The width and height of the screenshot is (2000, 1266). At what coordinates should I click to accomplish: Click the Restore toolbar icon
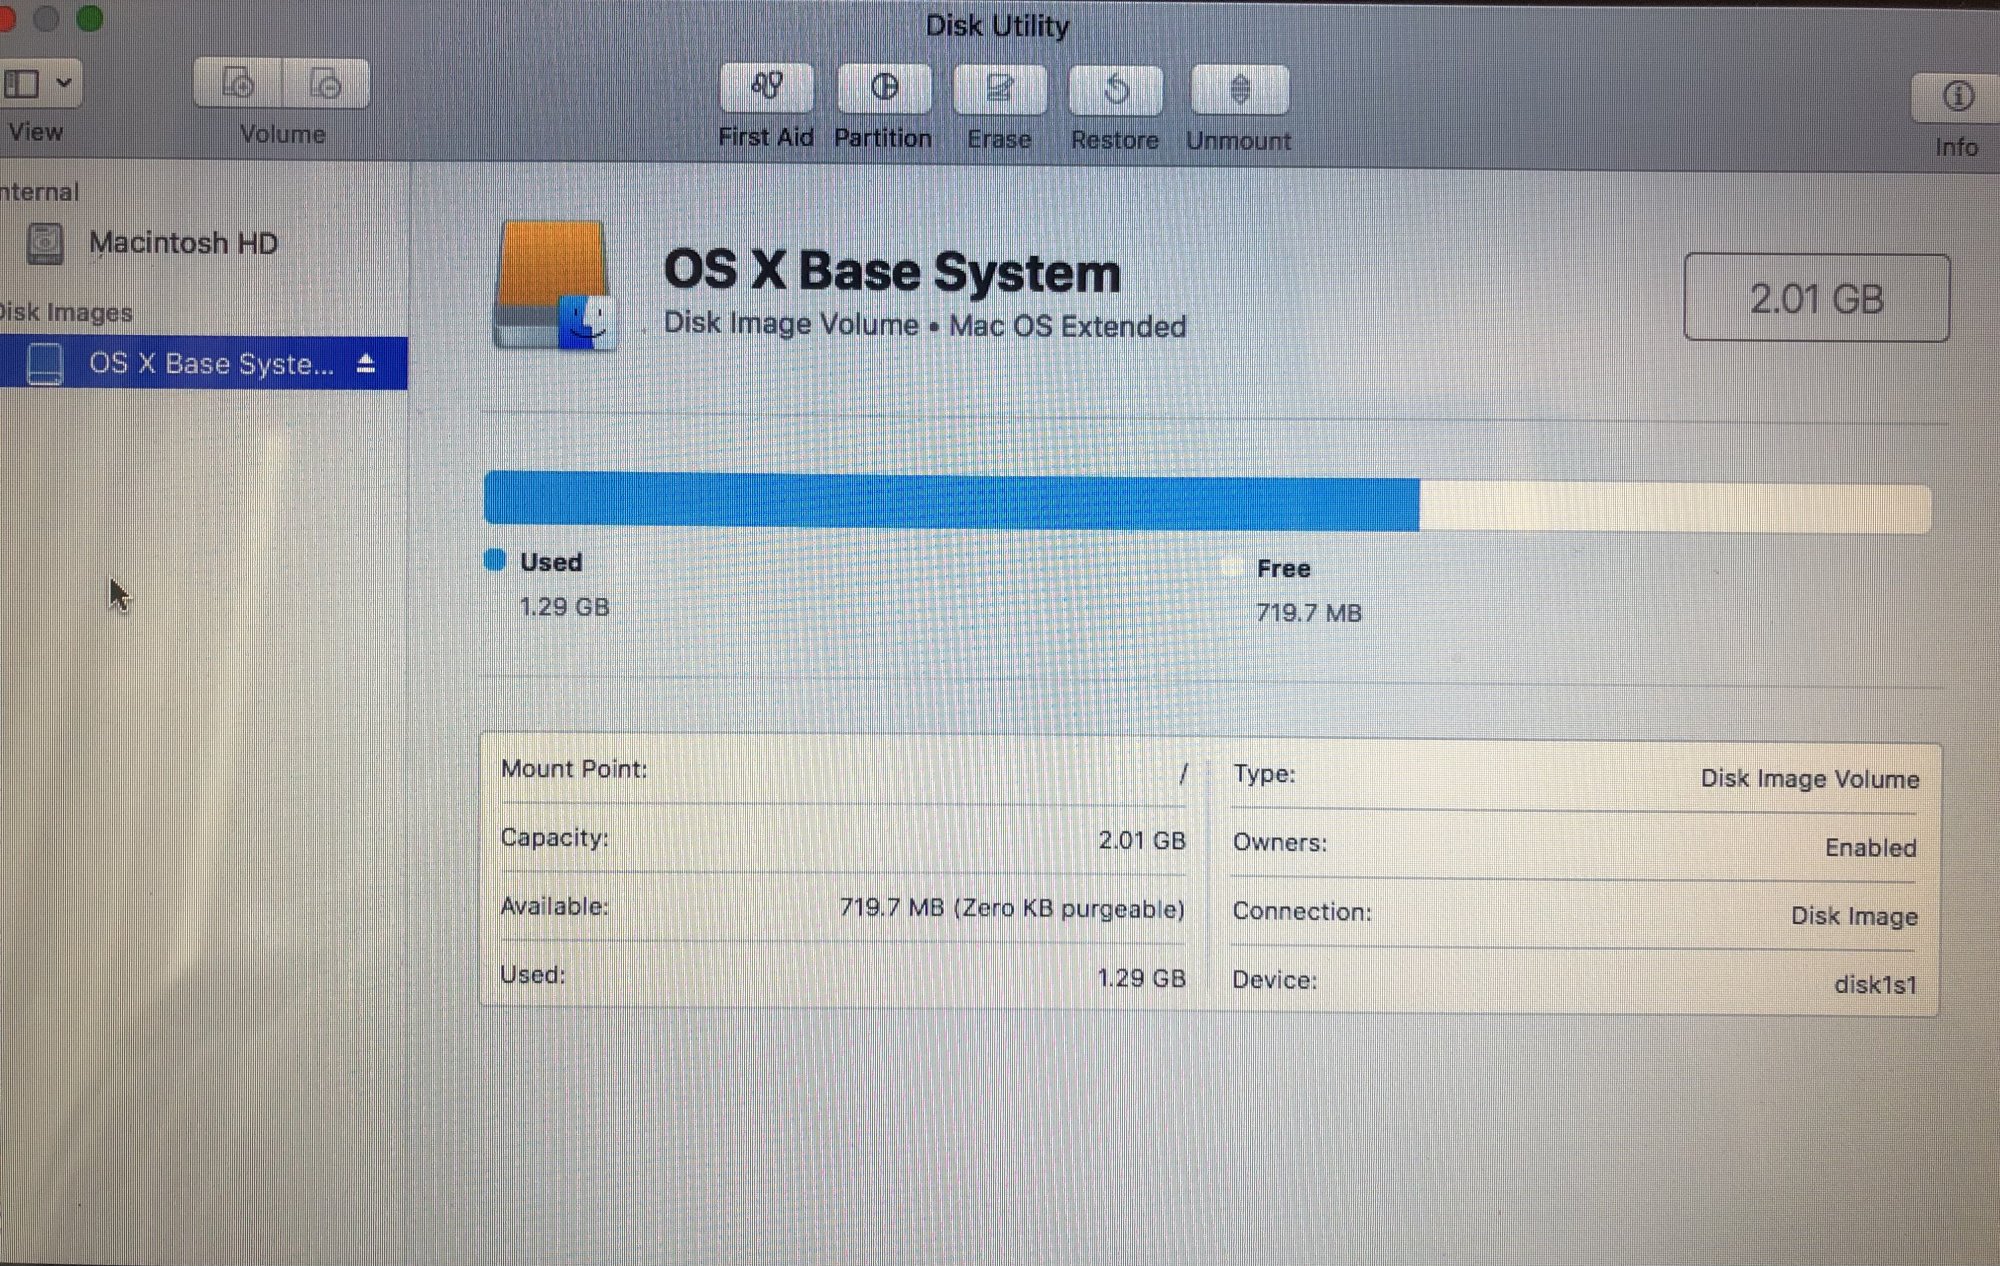click(1115, 92)
